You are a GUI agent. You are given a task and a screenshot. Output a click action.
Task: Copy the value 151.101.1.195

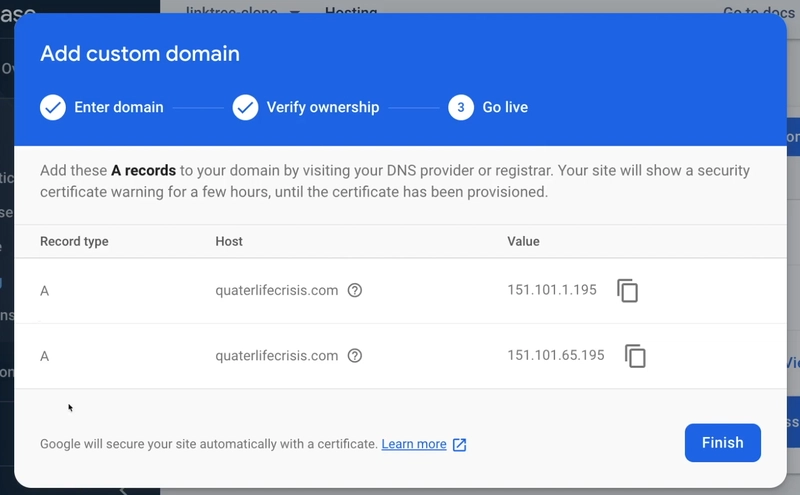click(x=628, y=291)
